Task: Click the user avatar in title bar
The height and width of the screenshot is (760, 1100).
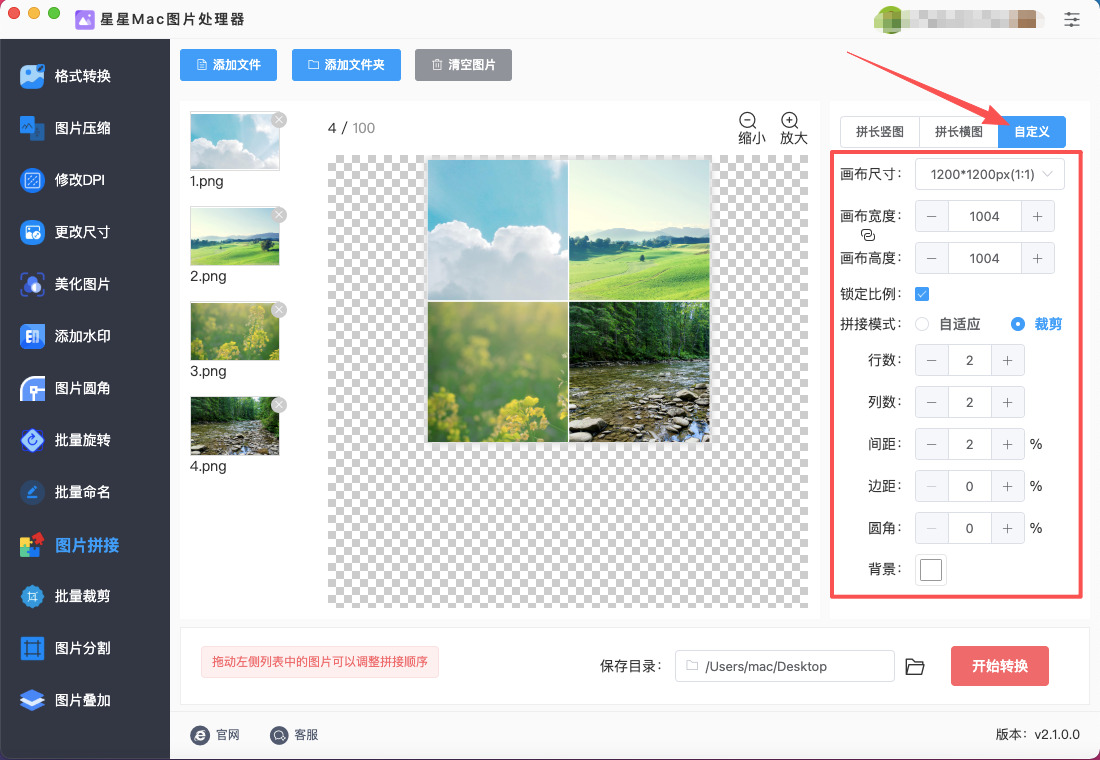Action: pyautogui.click(x=889, y=19)
